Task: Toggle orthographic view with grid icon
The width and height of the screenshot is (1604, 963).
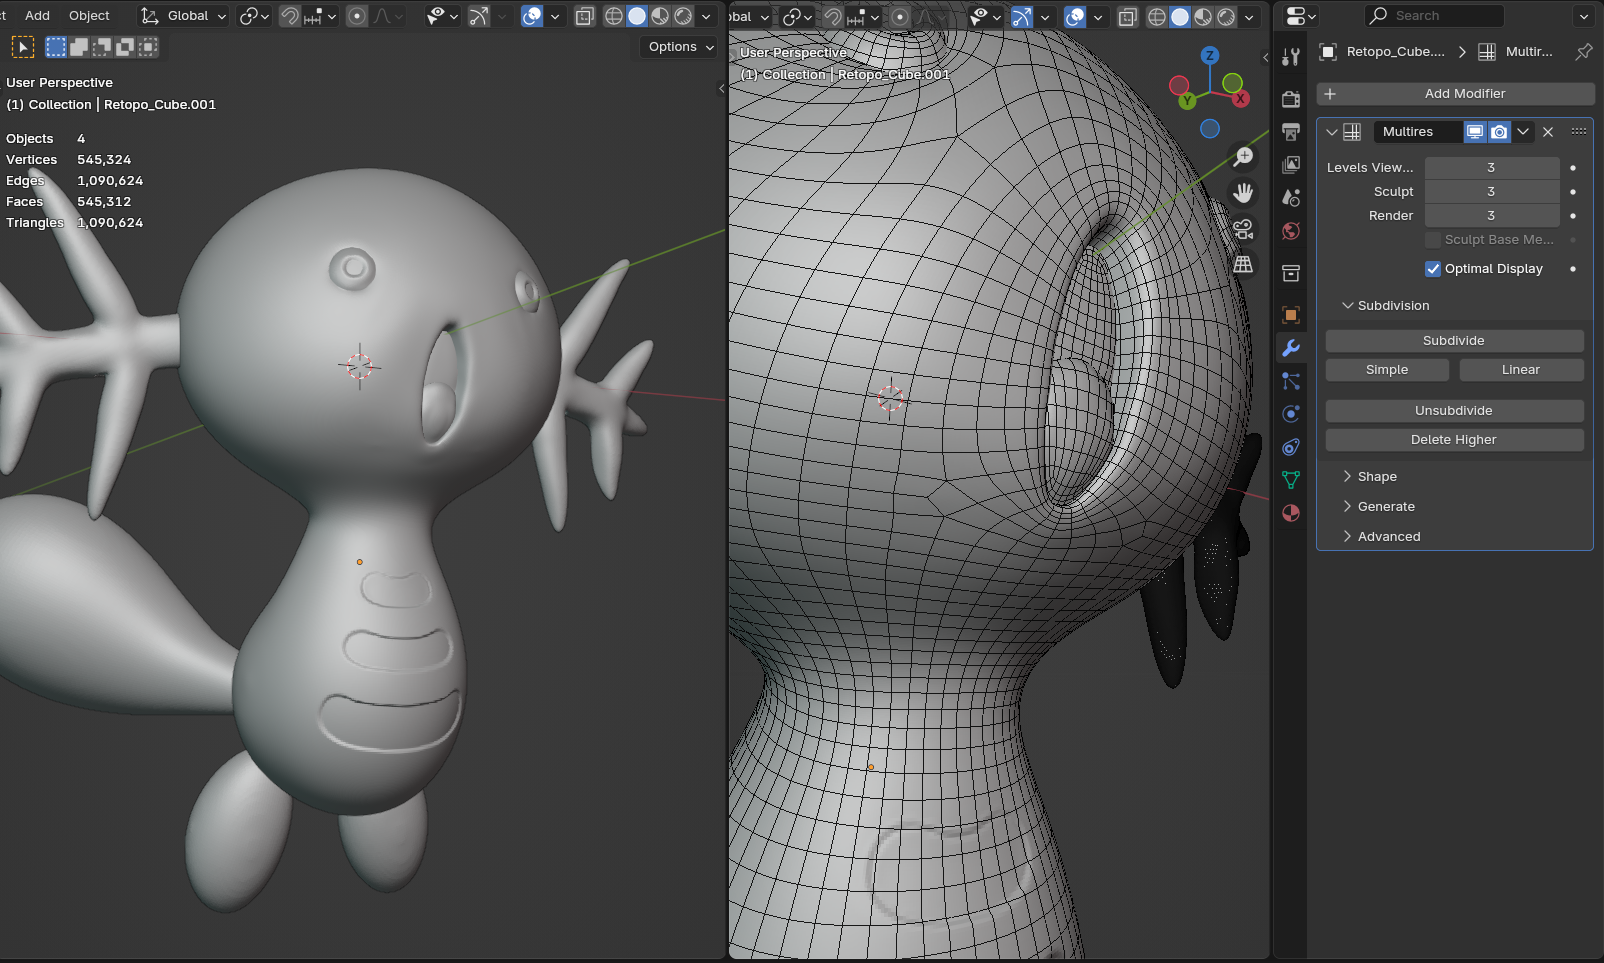Action: [1243, 265]
